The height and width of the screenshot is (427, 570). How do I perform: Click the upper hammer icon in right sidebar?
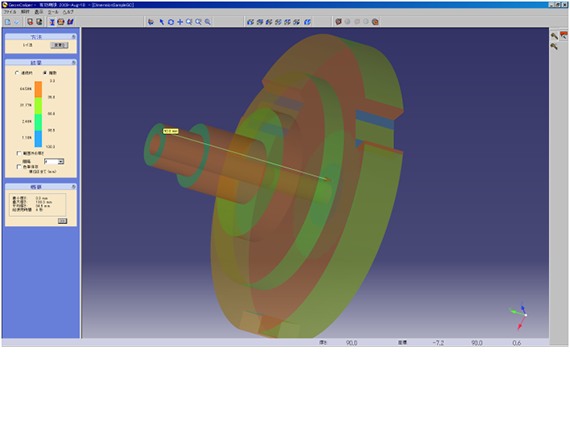(x=554, y=36)
